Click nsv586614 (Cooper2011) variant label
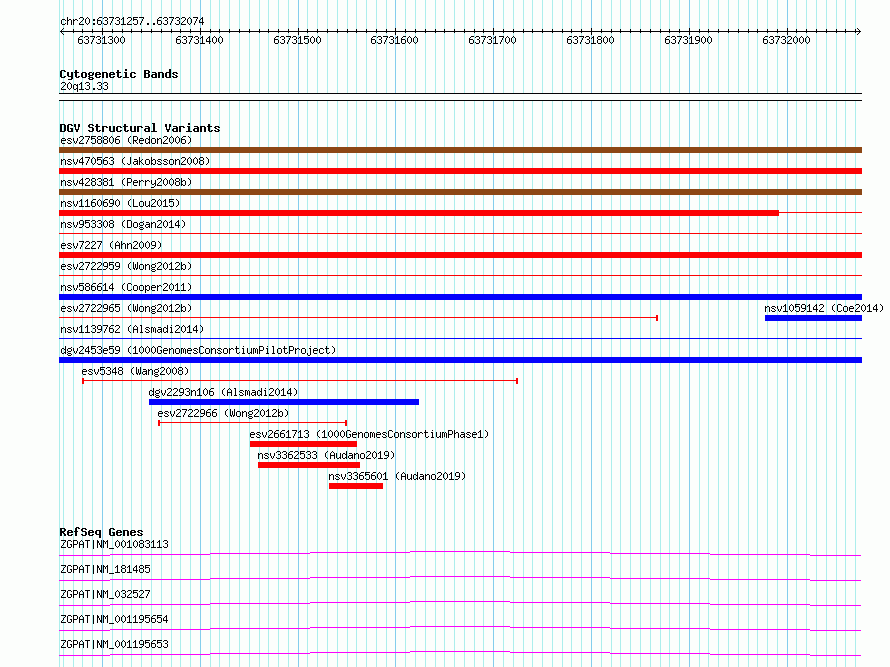Viewport: 890px width, 667px height. 126,287
